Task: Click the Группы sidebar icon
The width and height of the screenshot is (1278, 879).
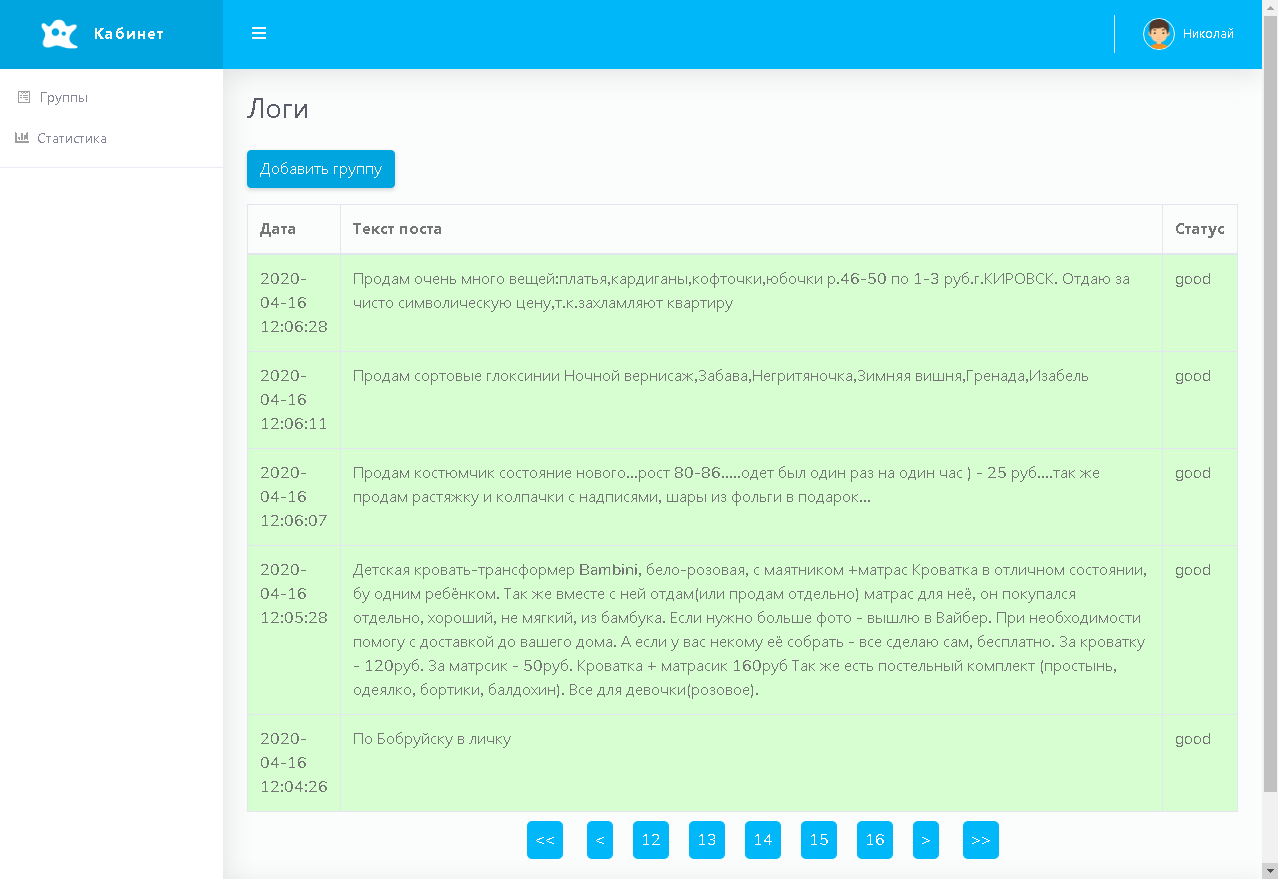Action: click(24, 97)
